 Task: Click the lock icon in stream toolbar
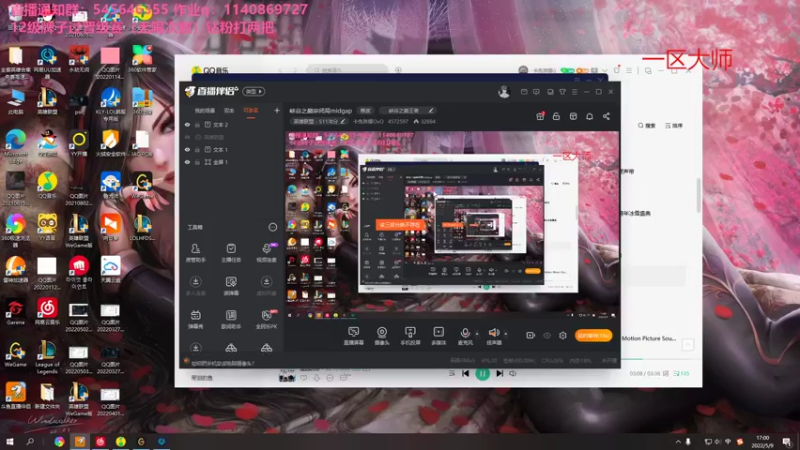click(556, 116)
